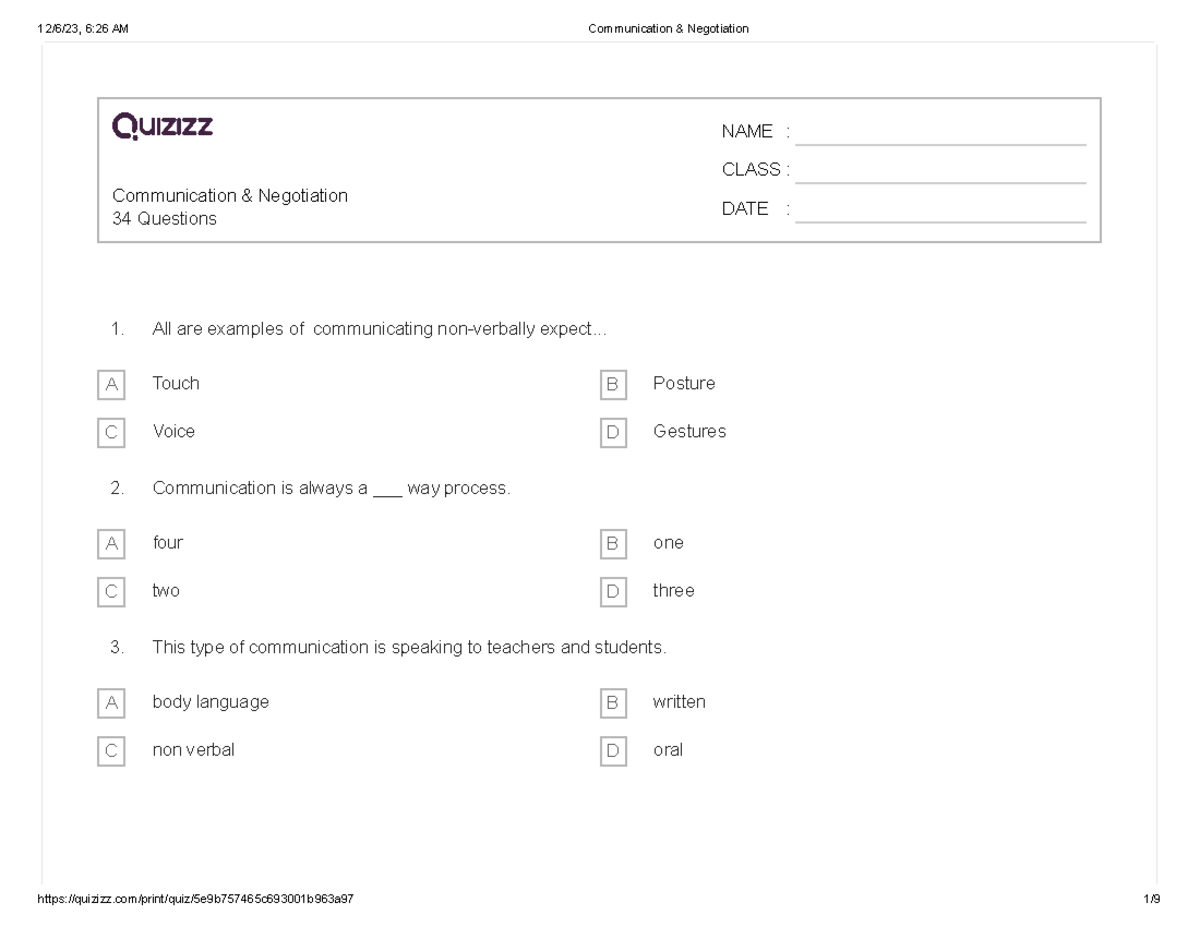Click question 2 text about way process

tap(331, 489)
